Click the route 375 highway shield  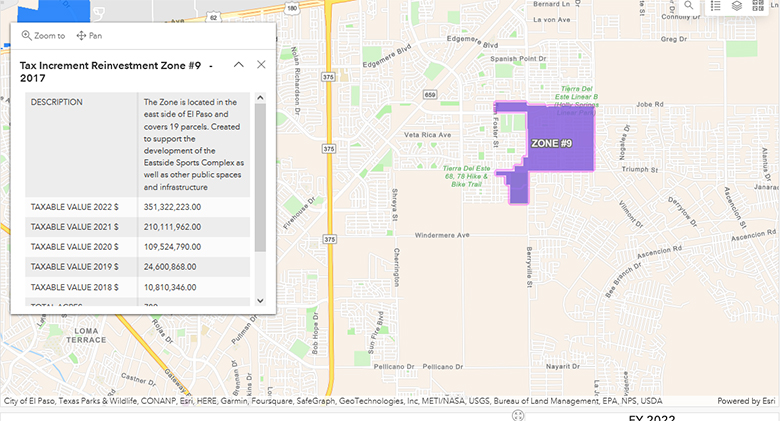pyautogui.click(x=328, y=149)
